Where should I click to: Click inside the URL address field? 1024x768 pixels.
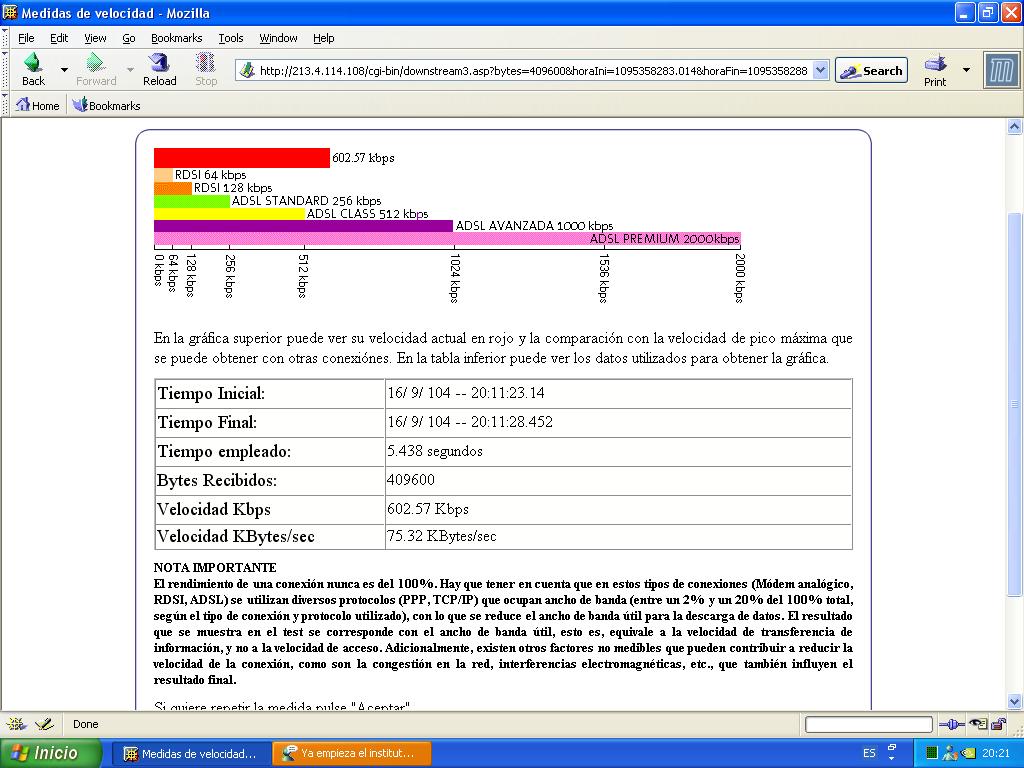[x=530, y=71]
